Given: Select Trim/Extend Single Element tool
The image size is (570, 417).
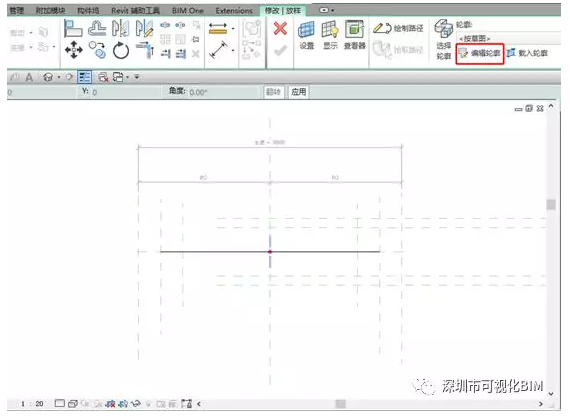Looking at the screenshot, I should [x=166, y=54].
